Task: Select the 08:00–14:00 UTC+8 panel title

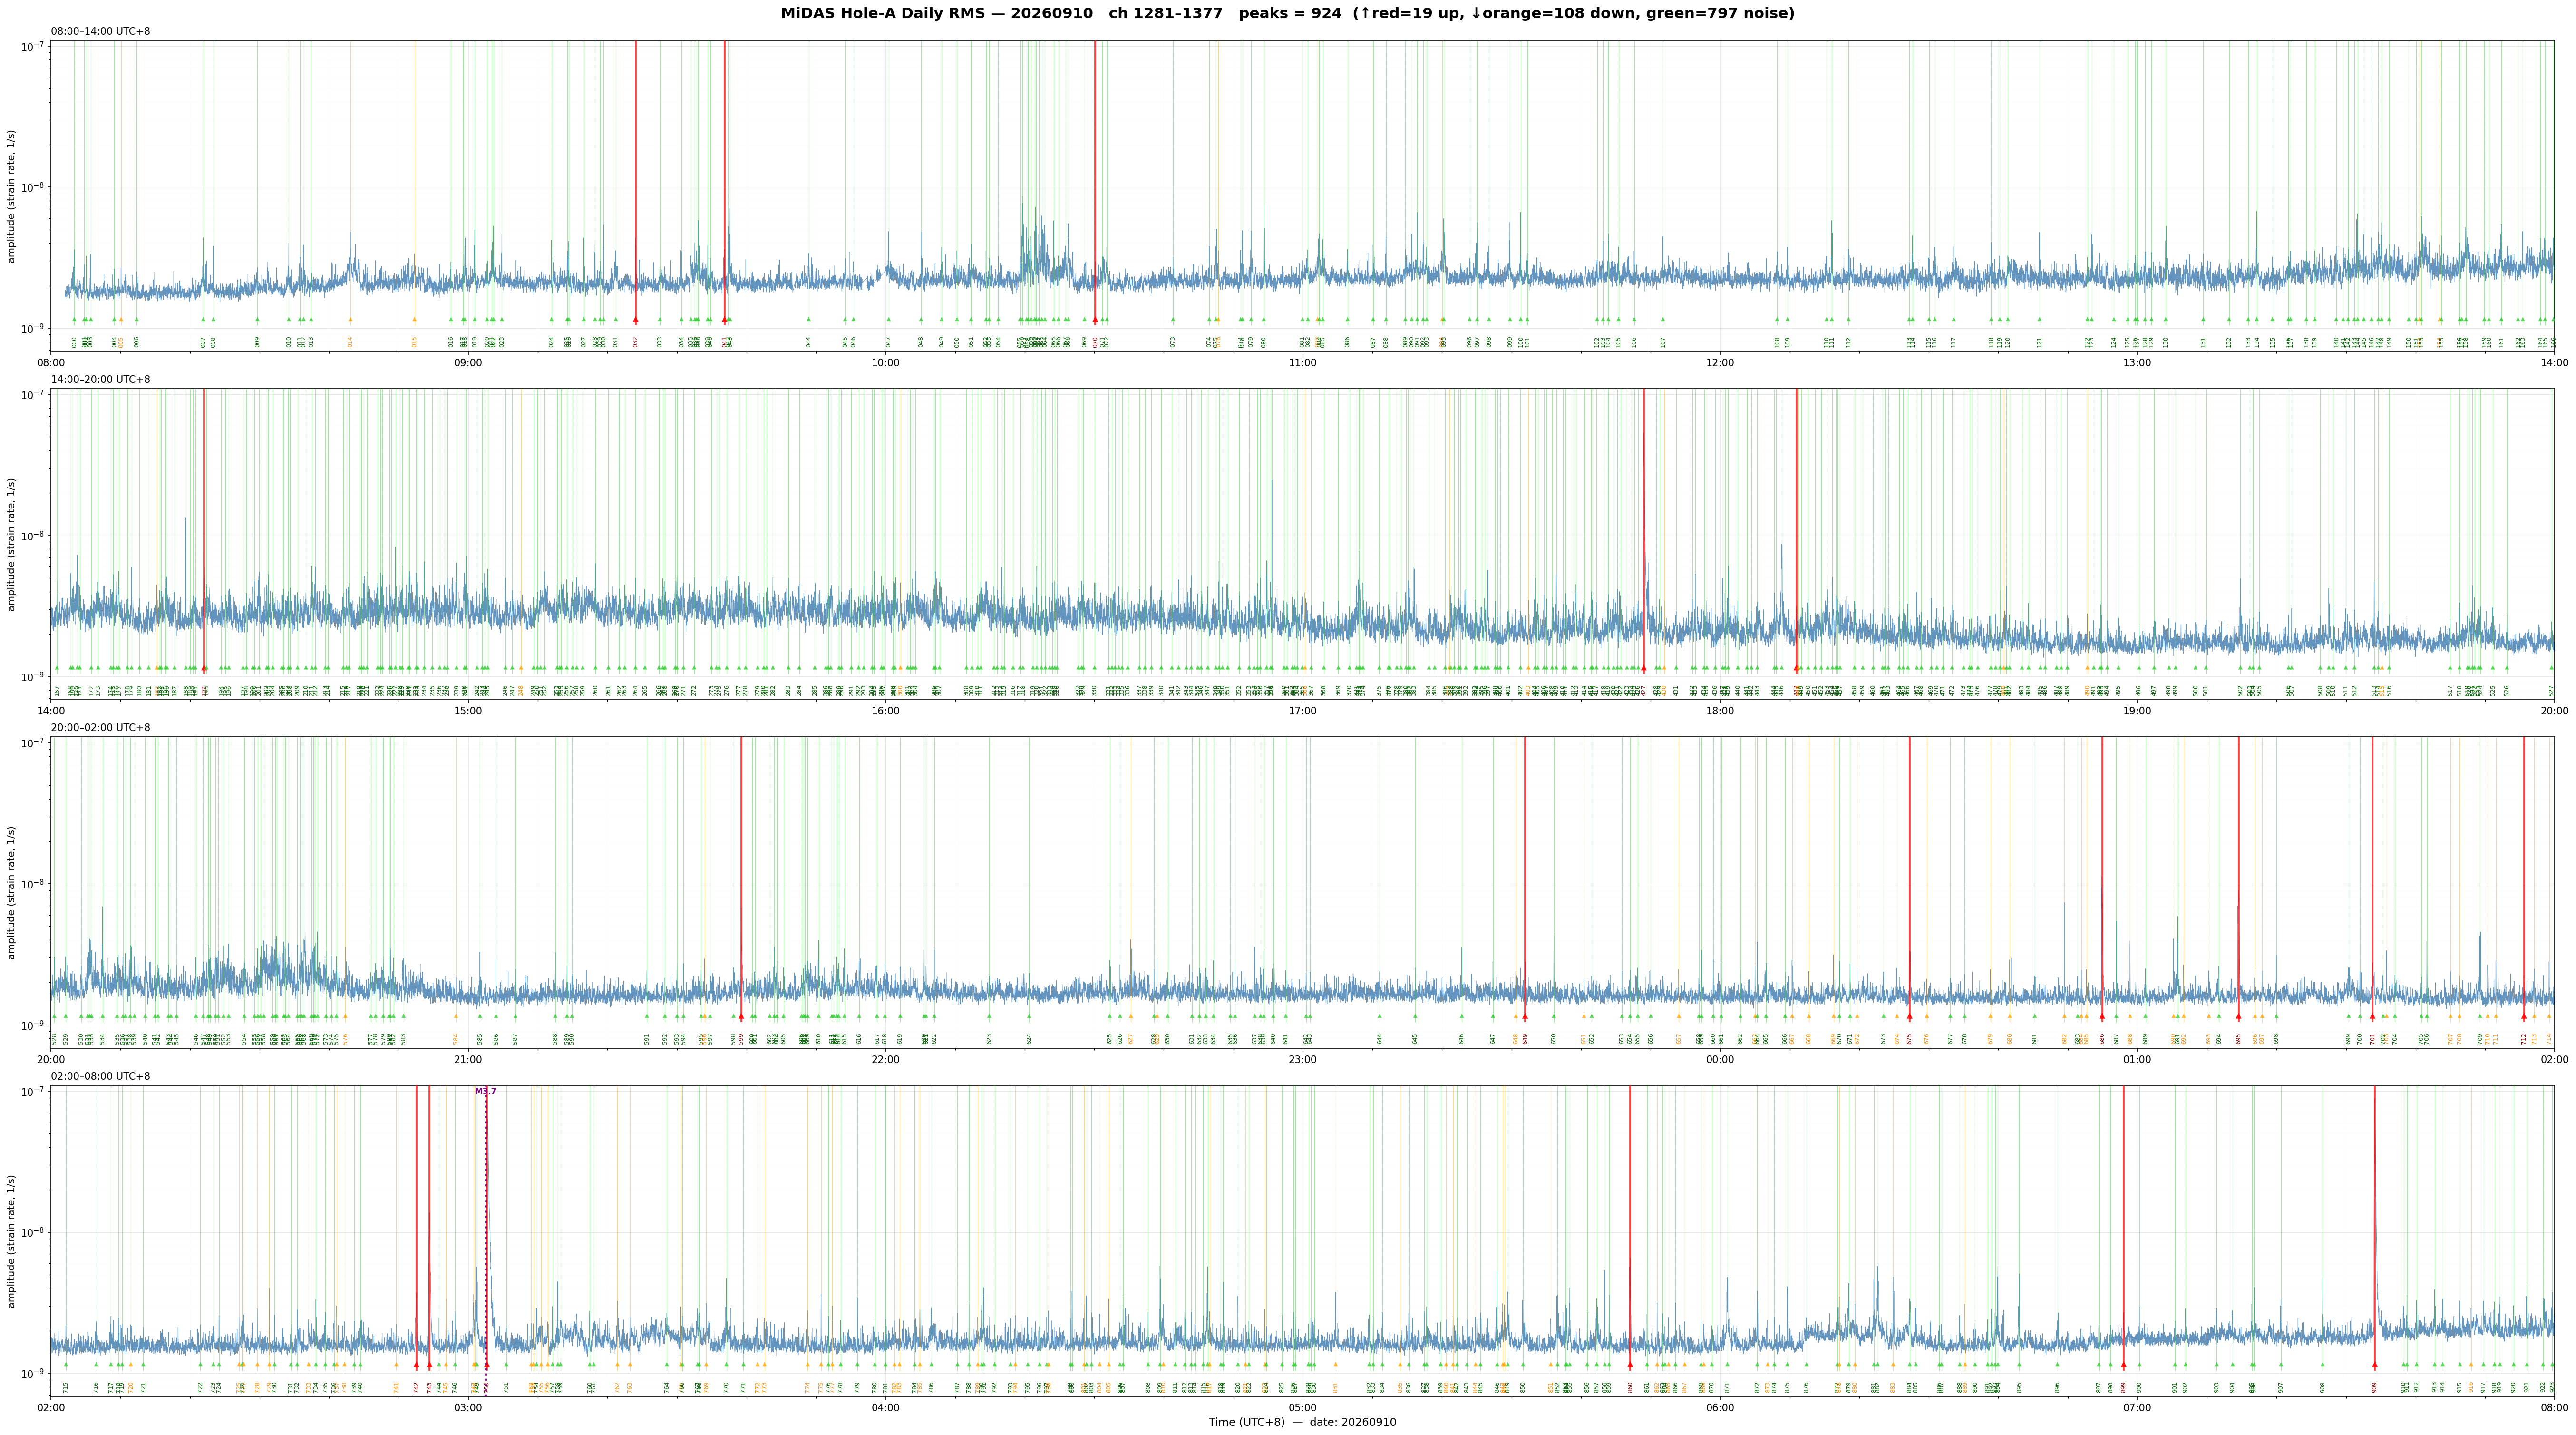Action: pyautogui.click(x=100, y=32)
